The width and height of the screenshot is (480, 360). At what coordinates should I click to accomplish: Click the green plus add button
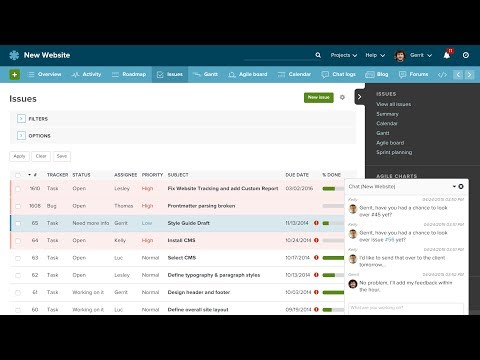(x=14, y=74)
